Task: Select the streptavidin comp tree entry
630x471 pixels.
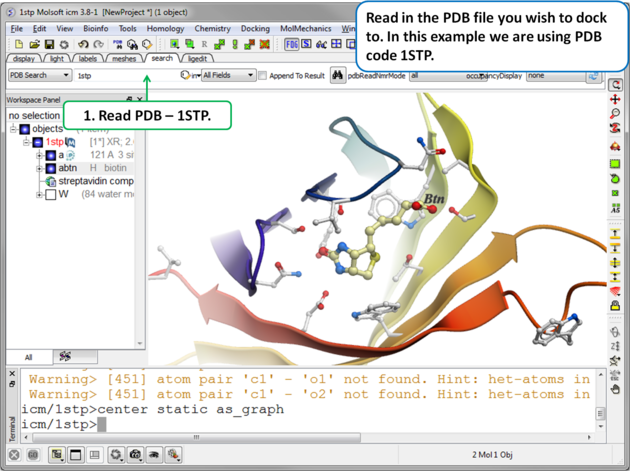Action: pyautogui.click(x=110, y=181)
